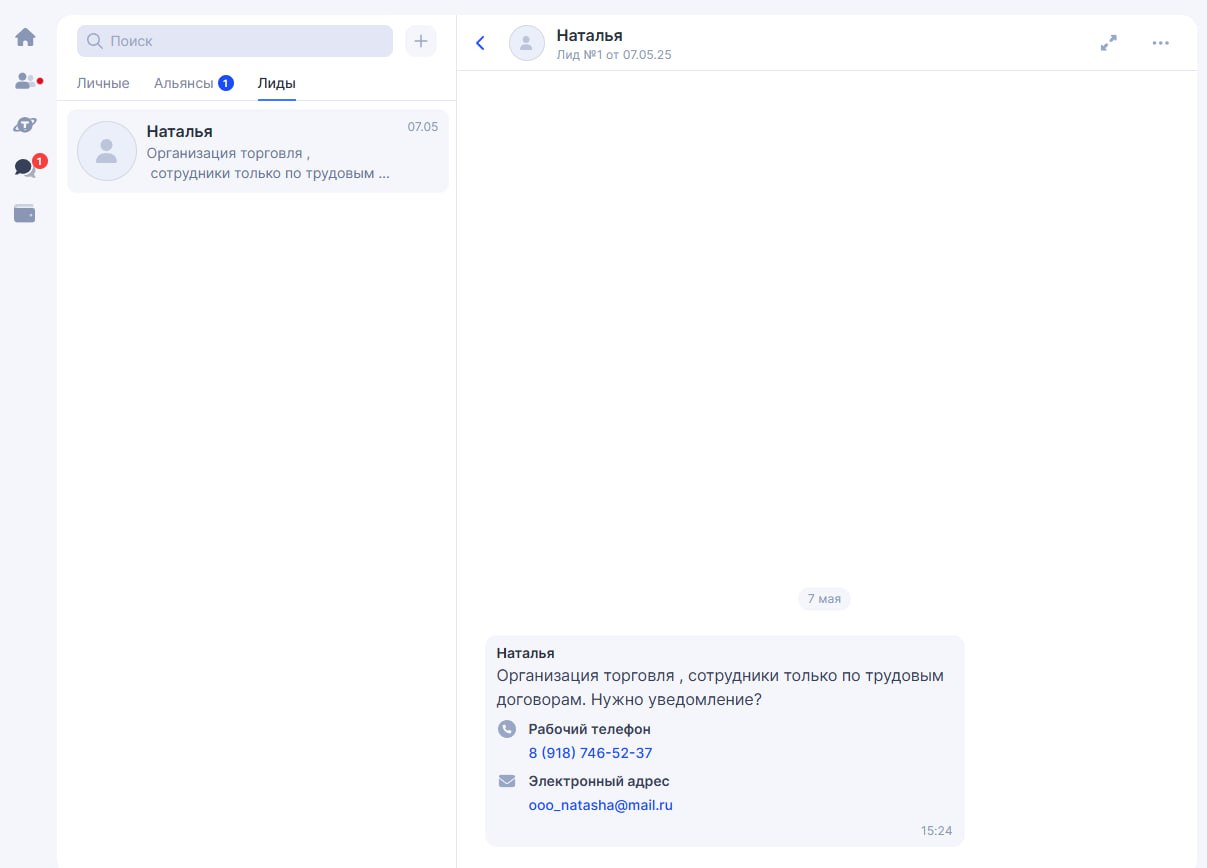Click the envelope icon beside Электронный адрес

[507, 781]
